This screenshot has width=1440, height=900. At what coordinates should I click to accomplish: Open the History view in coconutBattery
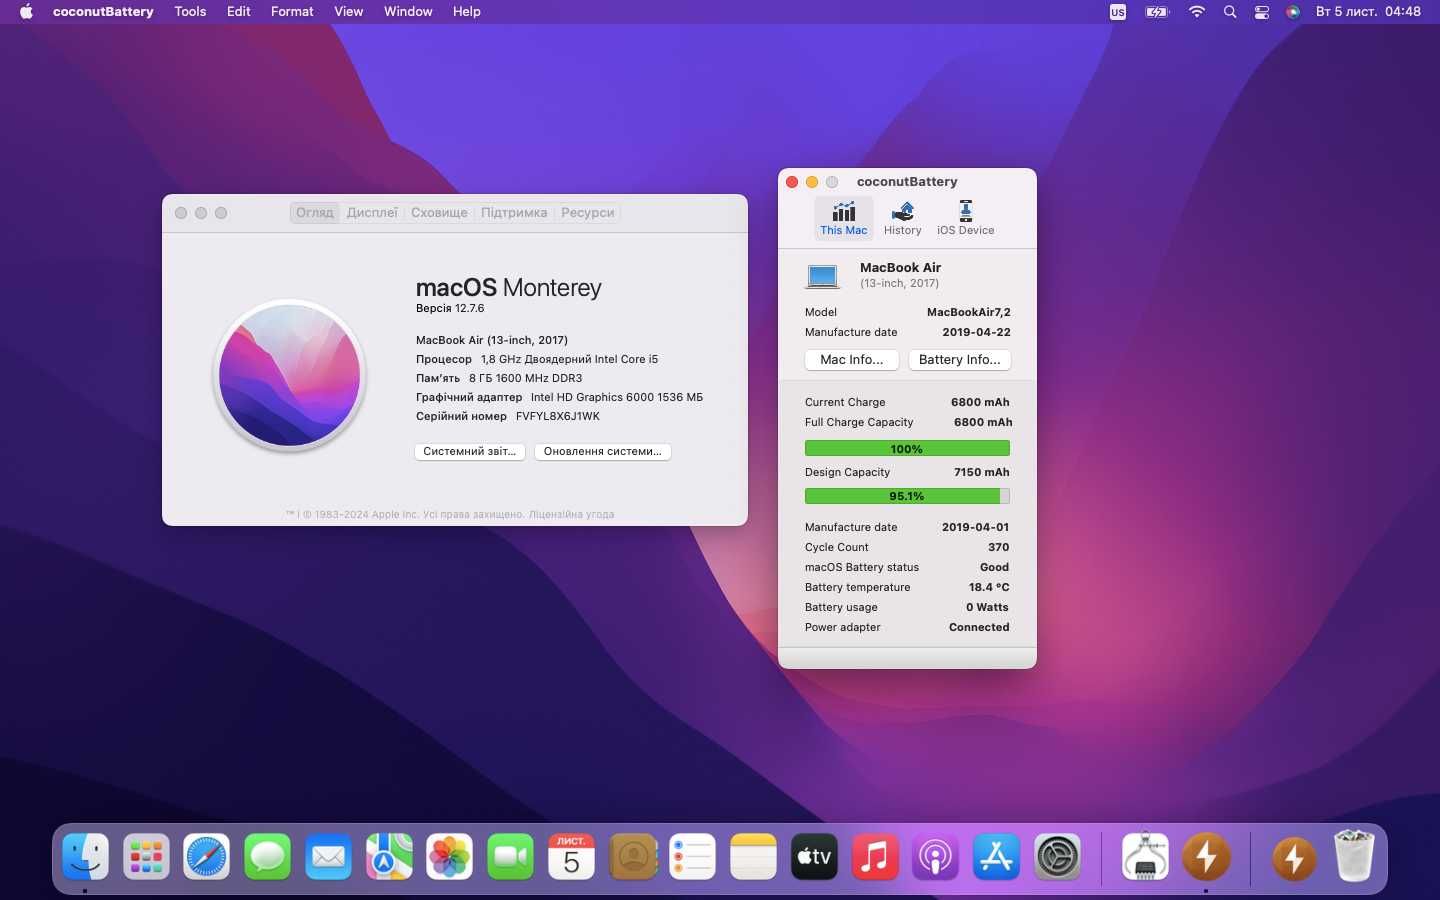coord(902,218)
